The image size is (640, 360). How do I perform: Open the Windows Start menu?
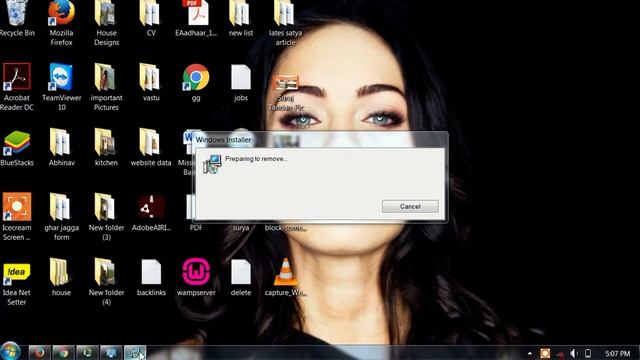coord(11,352)
